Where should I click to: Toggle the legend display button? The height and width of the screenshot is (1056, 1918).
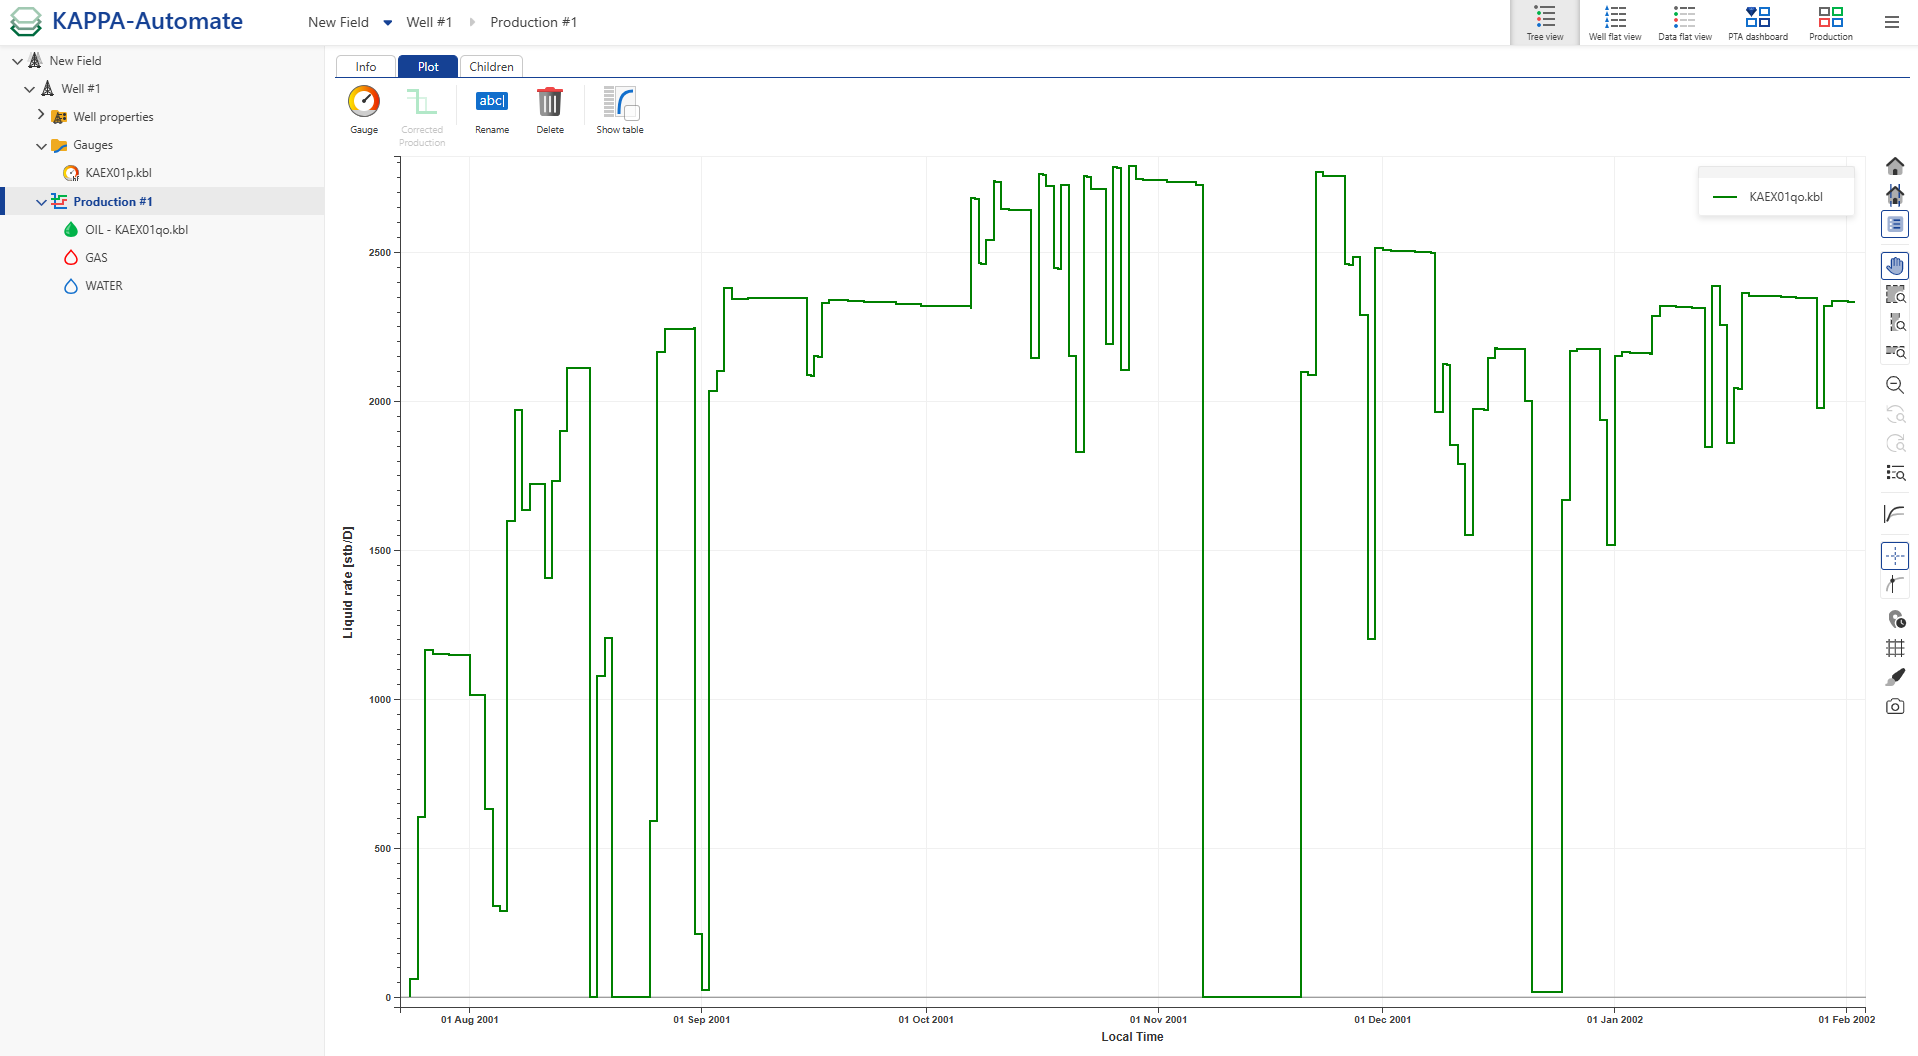1894,224
